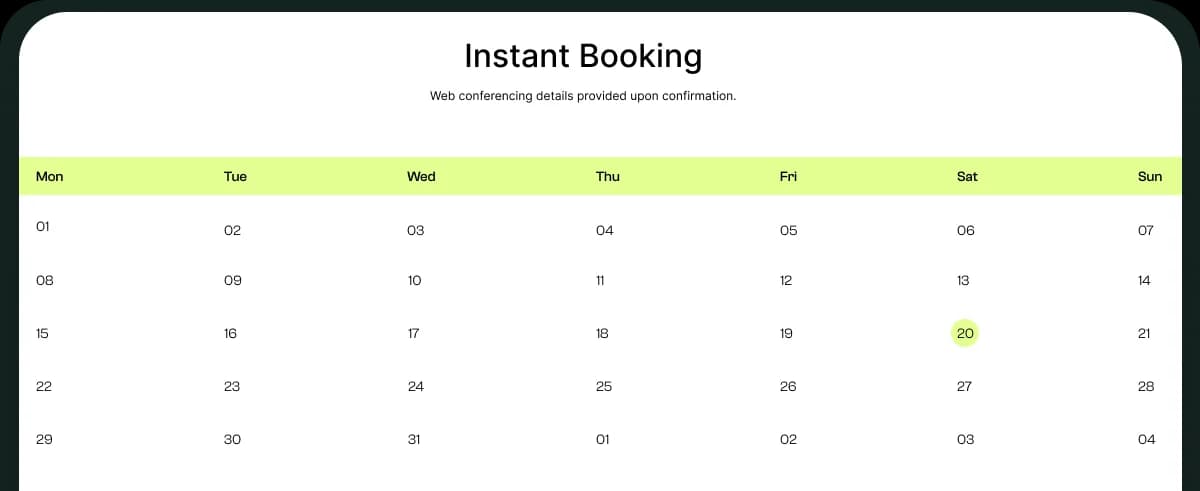The image size is (1200, 491).
Task: Pick date 18 on Thursday
Action: tap(602, 334)
